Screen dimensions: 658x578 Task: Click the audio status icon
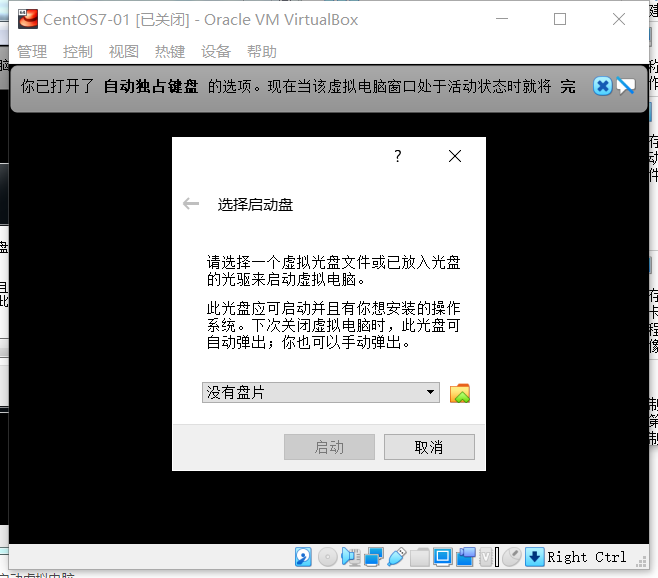pos(351,557)
